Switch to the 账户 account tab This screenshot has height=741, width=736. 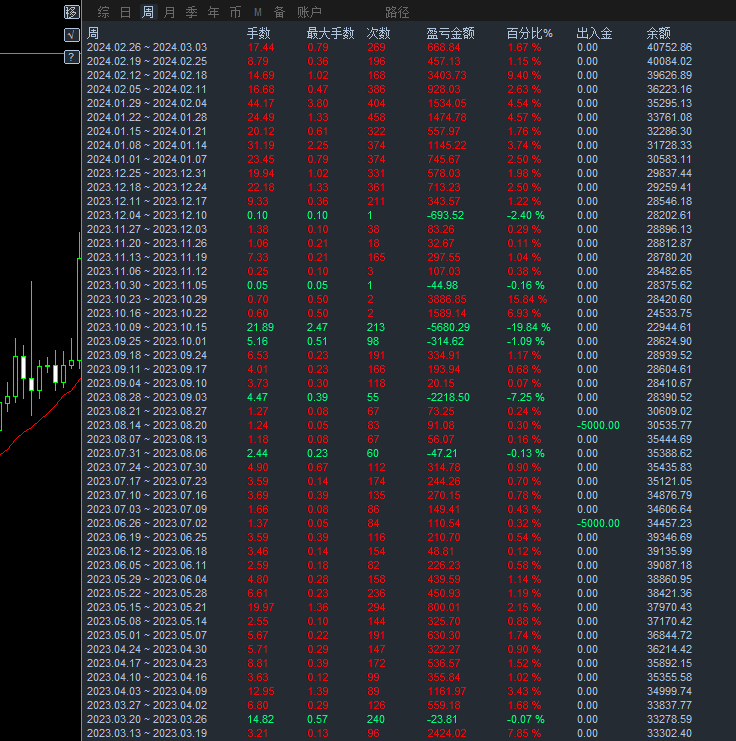pyautogui.click(x=309, y=12)
